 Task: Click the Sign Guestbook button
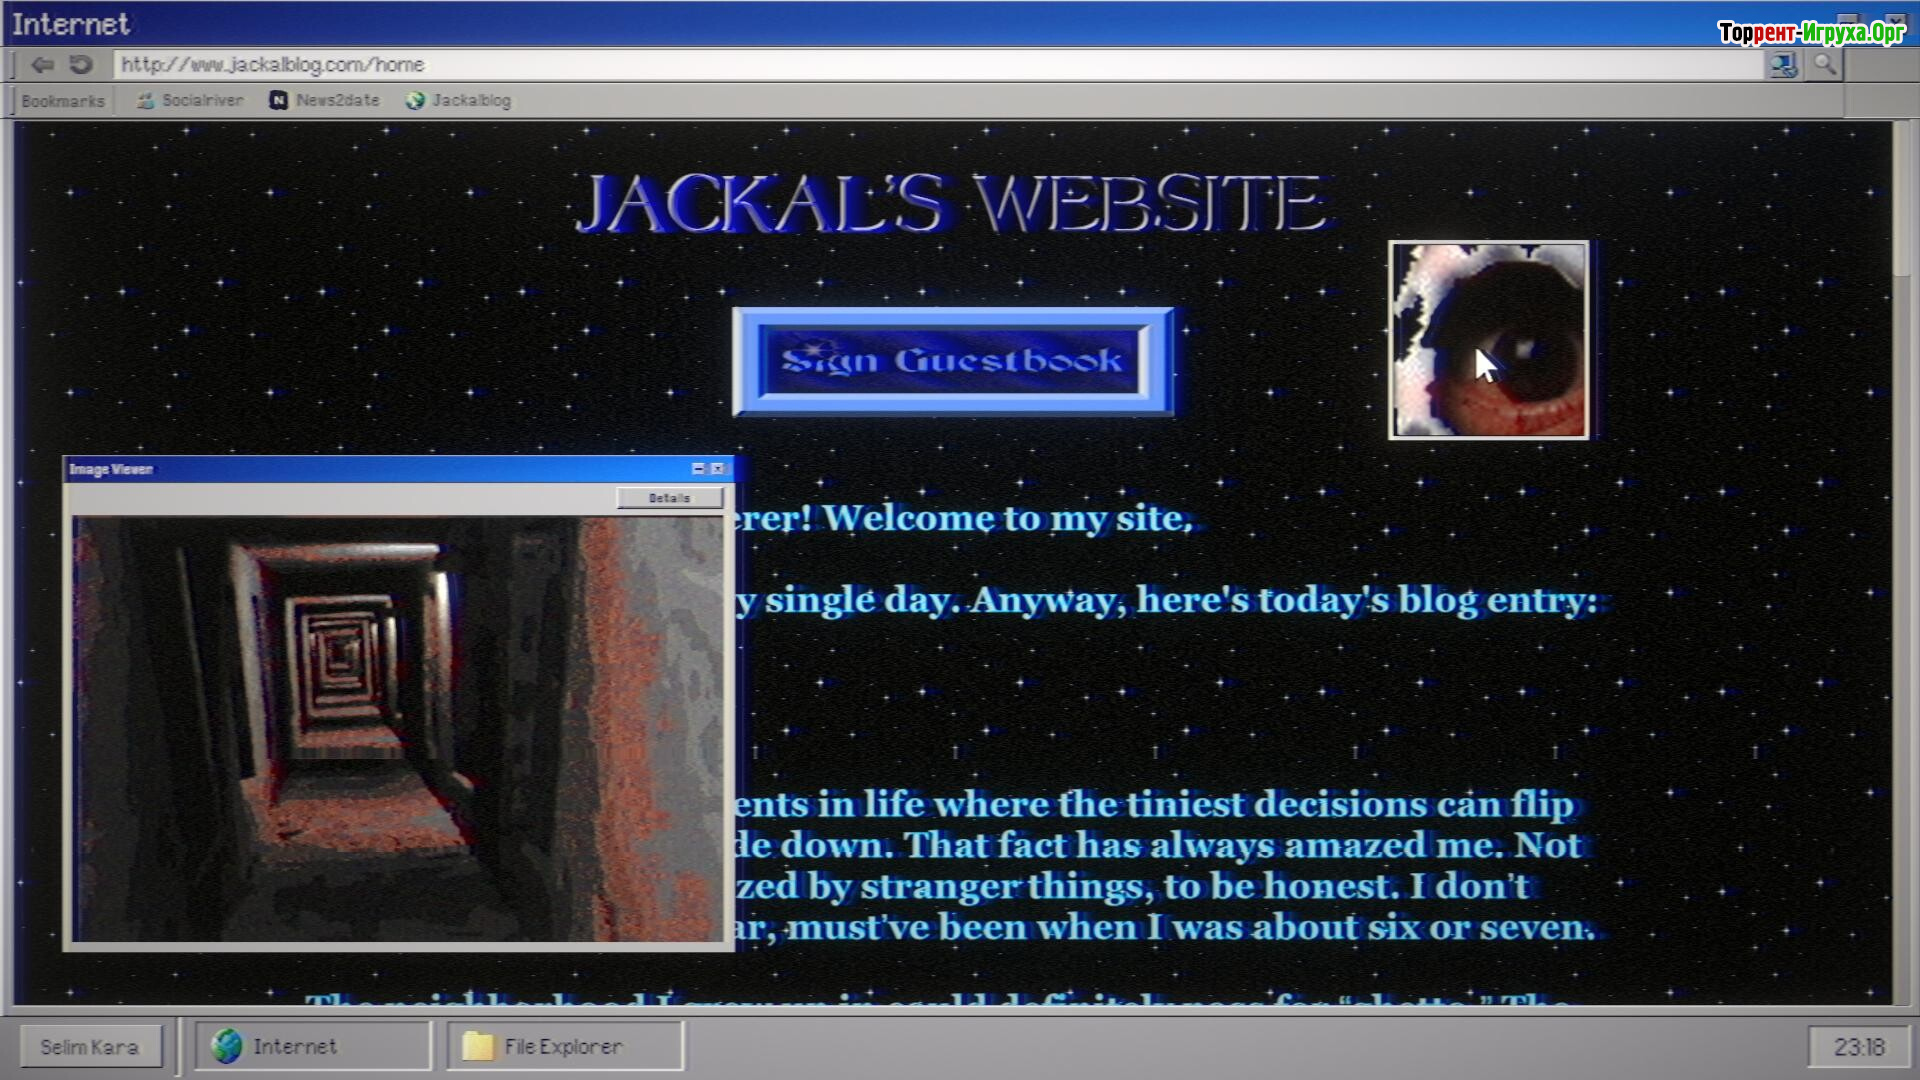[x=952, y=361]
